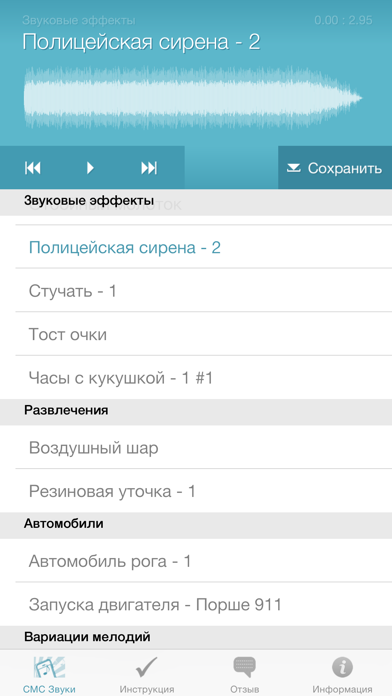Select Автомобиль рога - 1
This screenshot has height=696, width=392.
tap(196, 561)
